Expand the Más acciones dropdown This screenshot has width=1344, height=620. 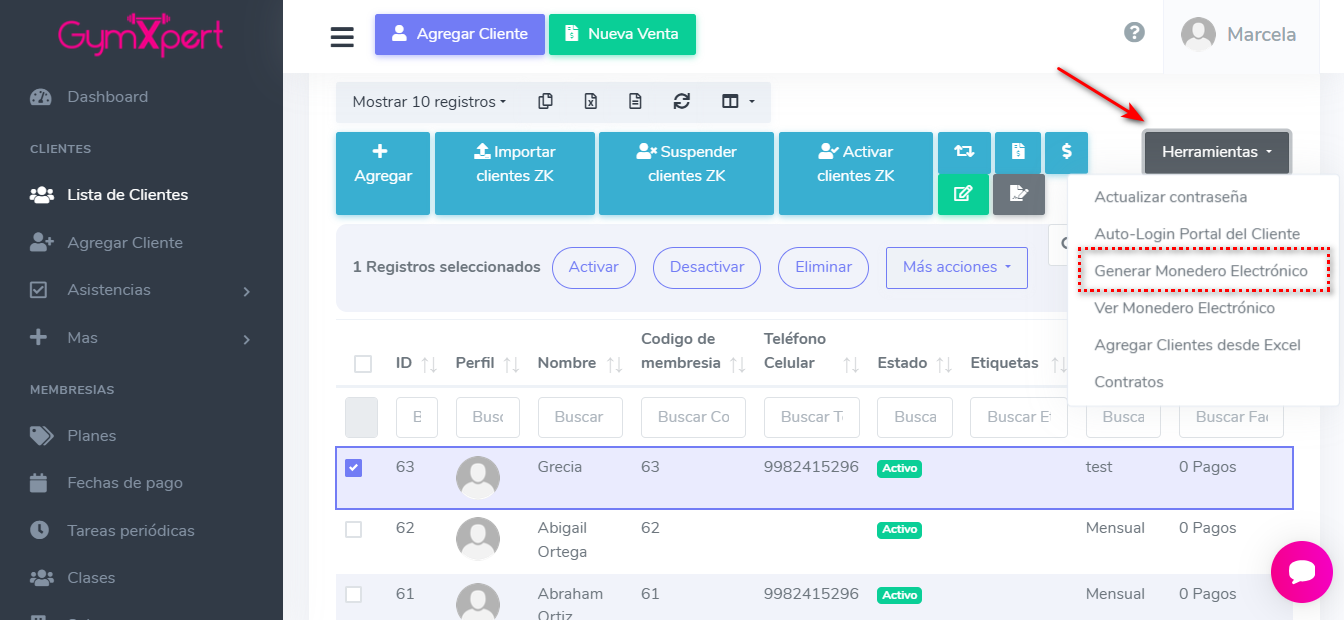pos(956,268)
